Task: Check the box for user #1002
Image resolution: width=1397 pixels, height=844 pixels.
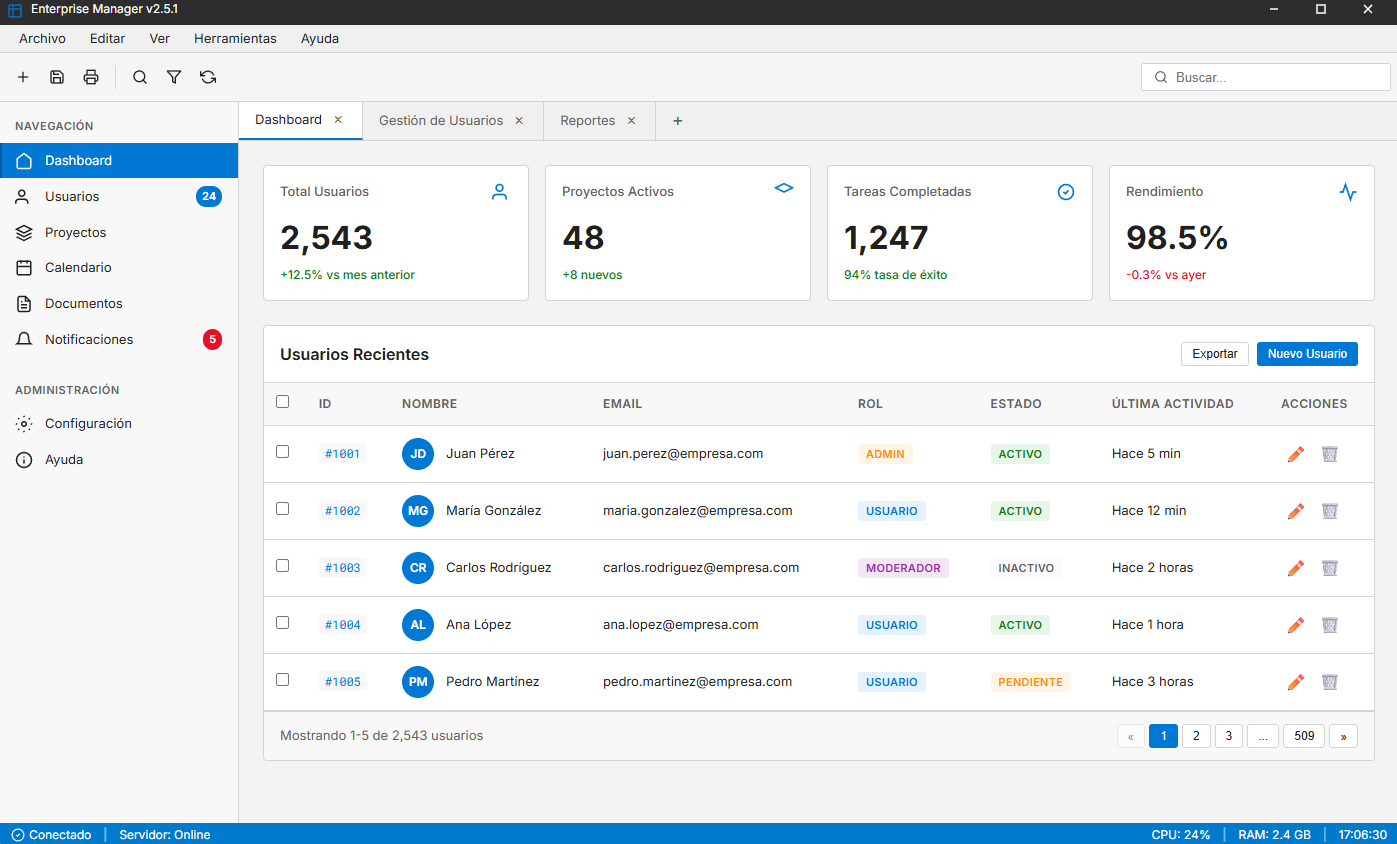Action: point(282,509)
